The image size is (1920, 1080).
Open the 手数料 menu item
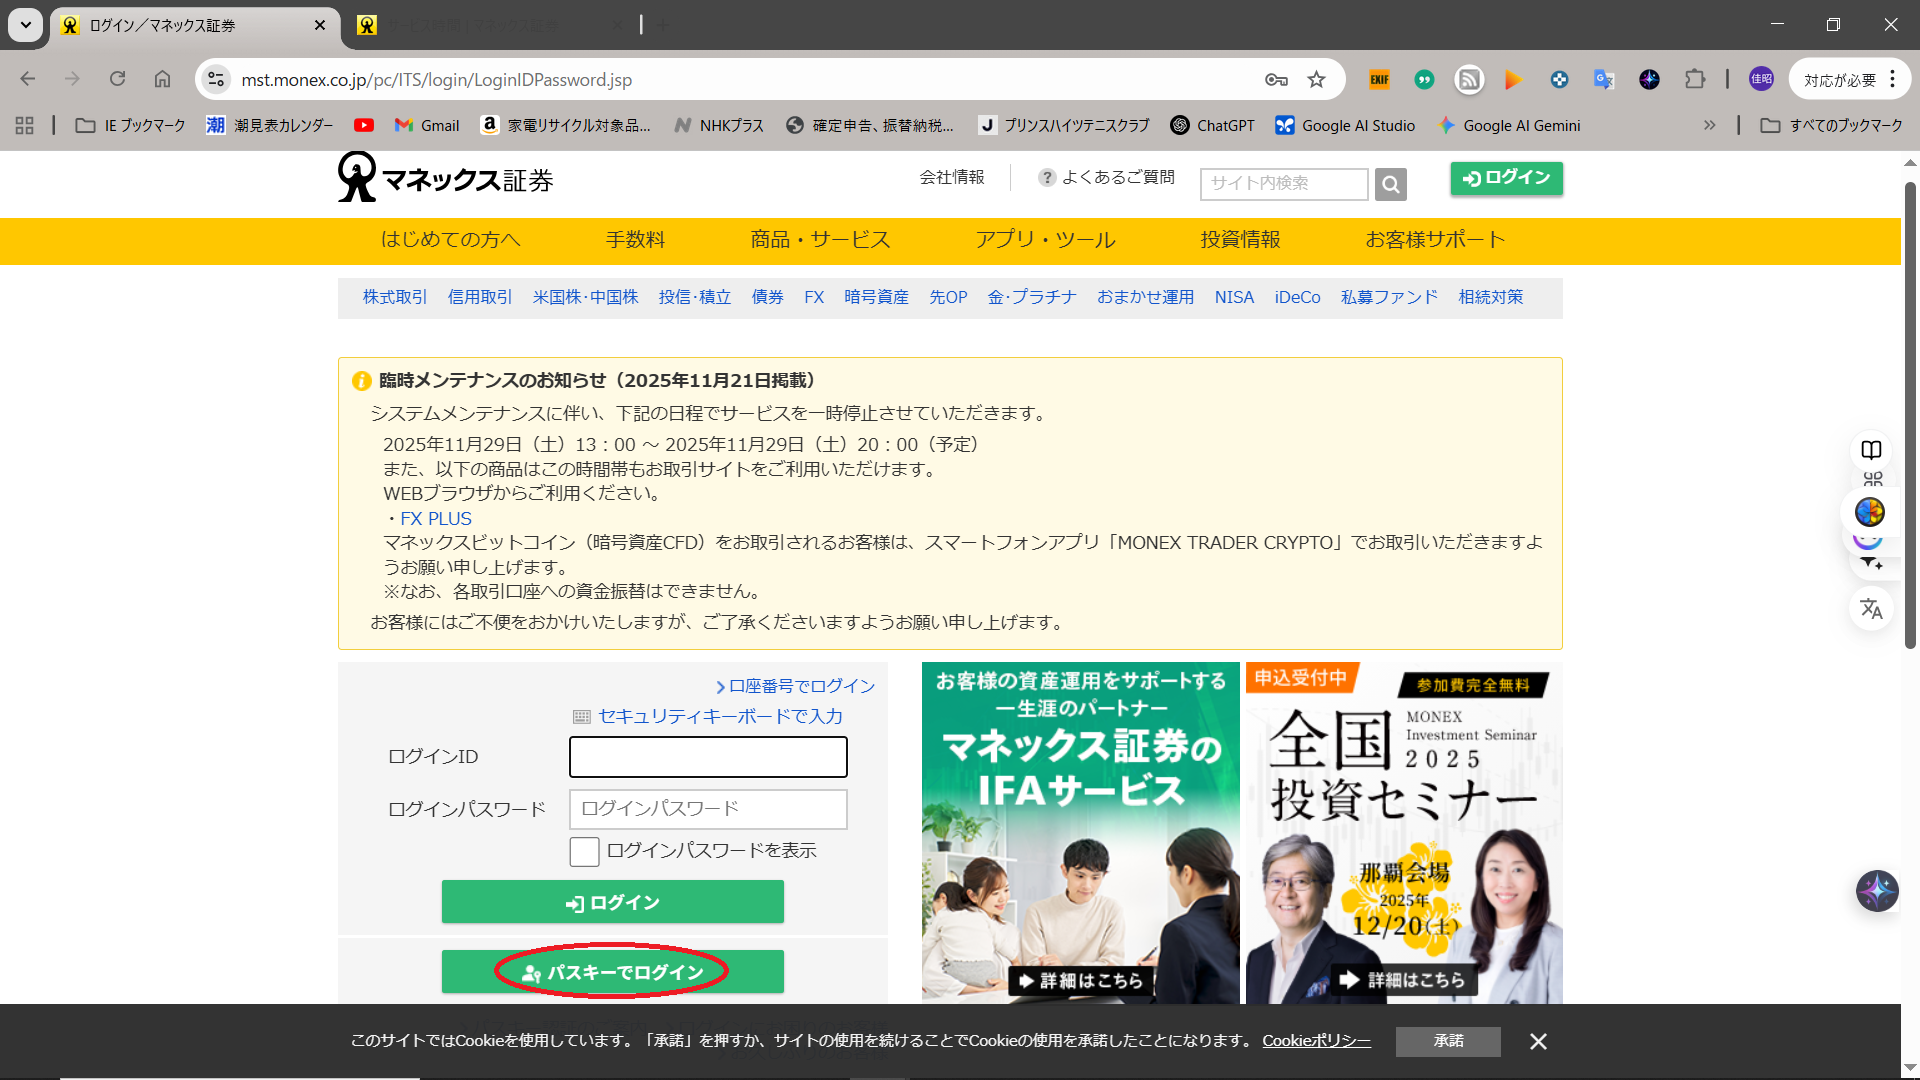(x=635, y=240)
